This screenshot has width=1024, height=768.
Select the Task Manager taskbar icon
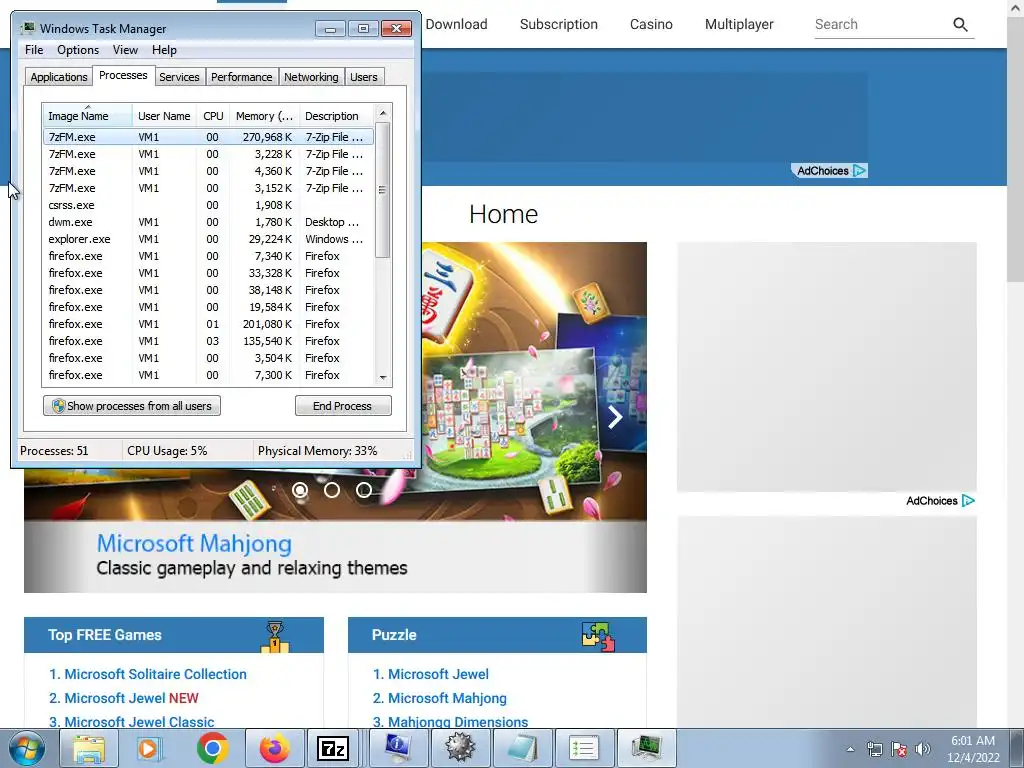pos(646,748)
